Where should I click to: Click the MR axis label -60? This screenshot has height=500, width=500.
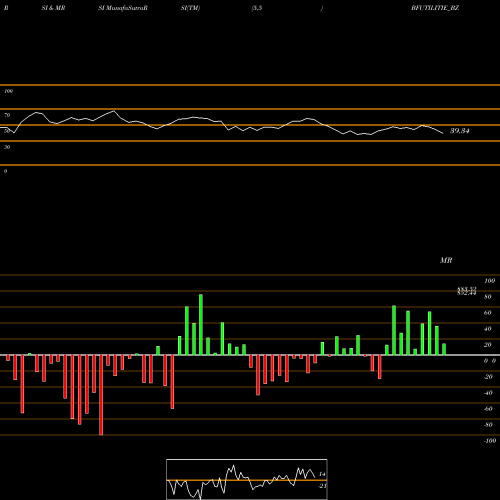[x=488, y=409]
